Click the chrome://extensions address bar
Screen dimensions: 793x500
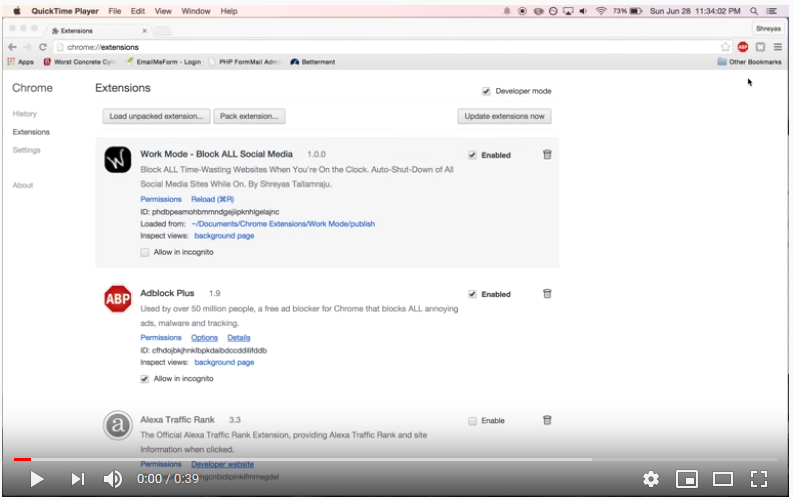[x=392, y=47]
